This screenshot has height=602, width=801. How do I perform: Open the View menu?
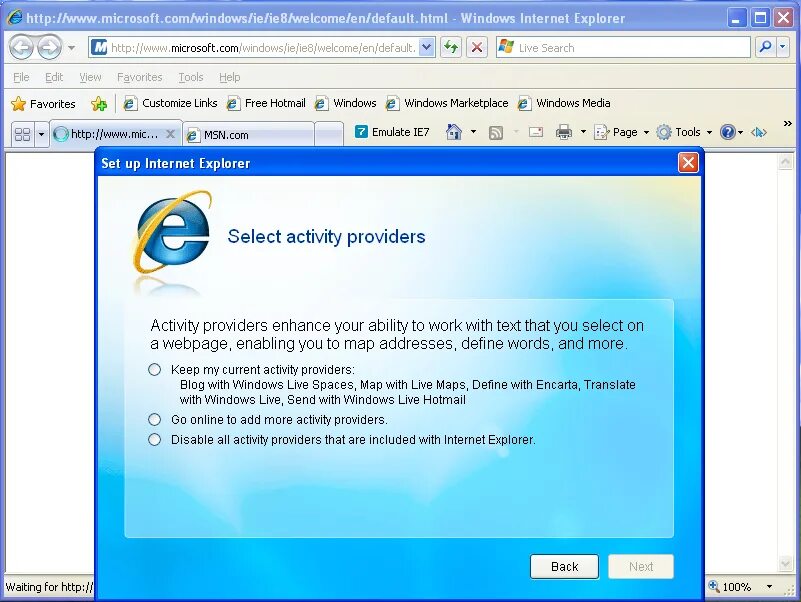point(90,77)
